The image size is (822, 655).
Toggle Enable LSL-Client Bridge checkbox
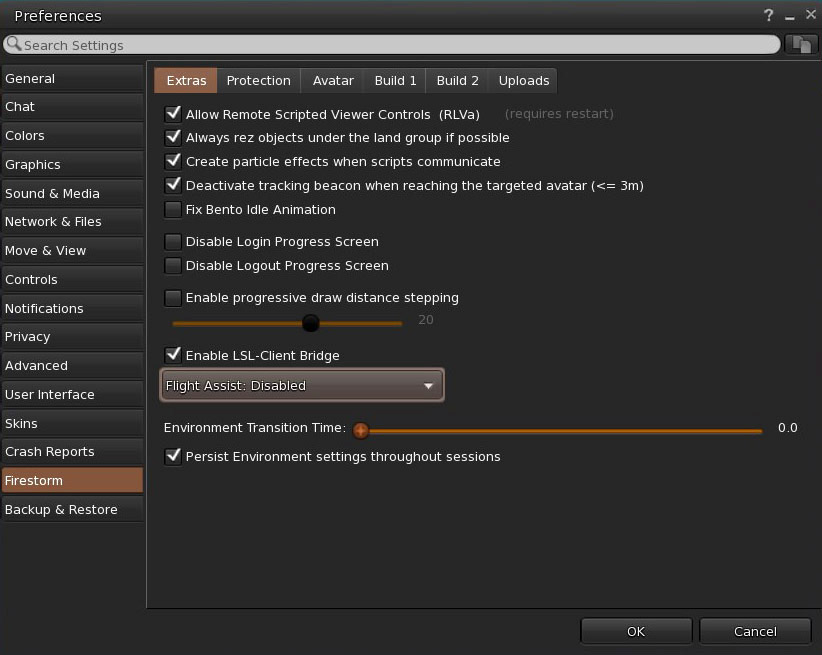(x=173, y=355)
